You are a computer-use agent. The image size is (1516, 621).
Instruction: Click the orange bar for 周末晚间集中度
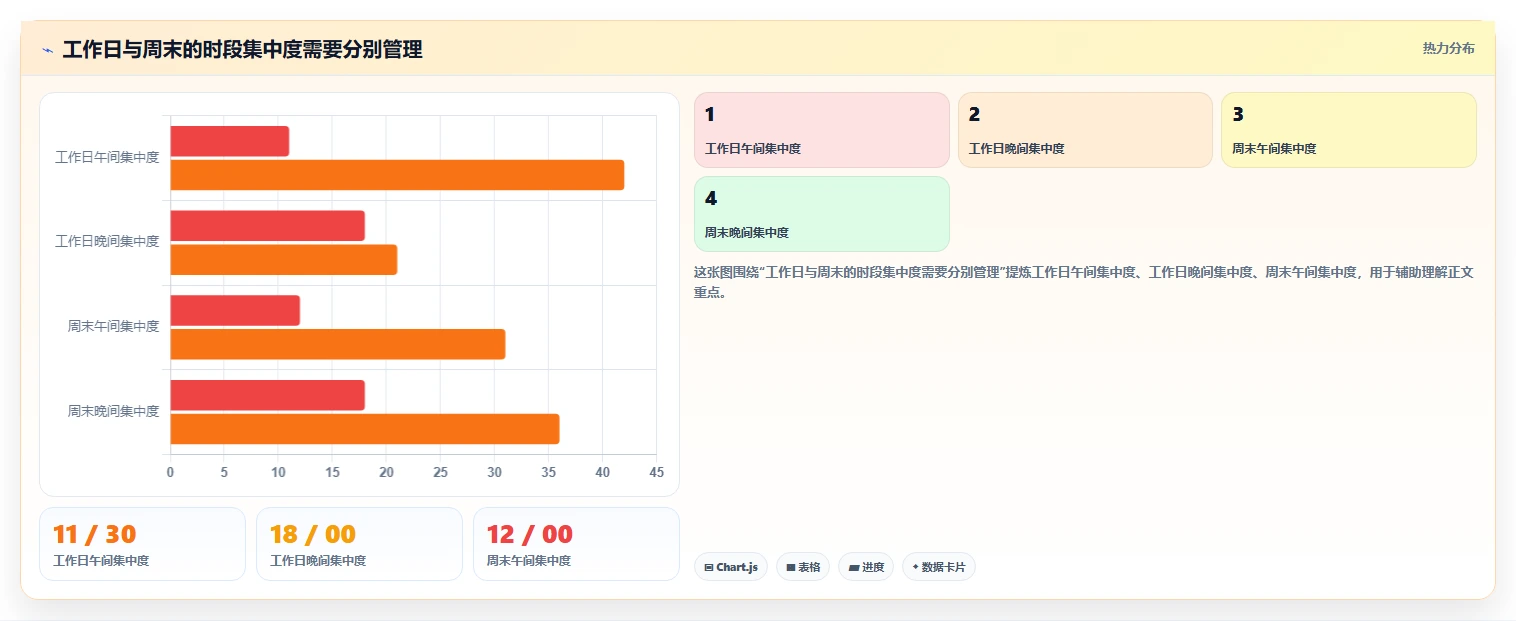365,429
